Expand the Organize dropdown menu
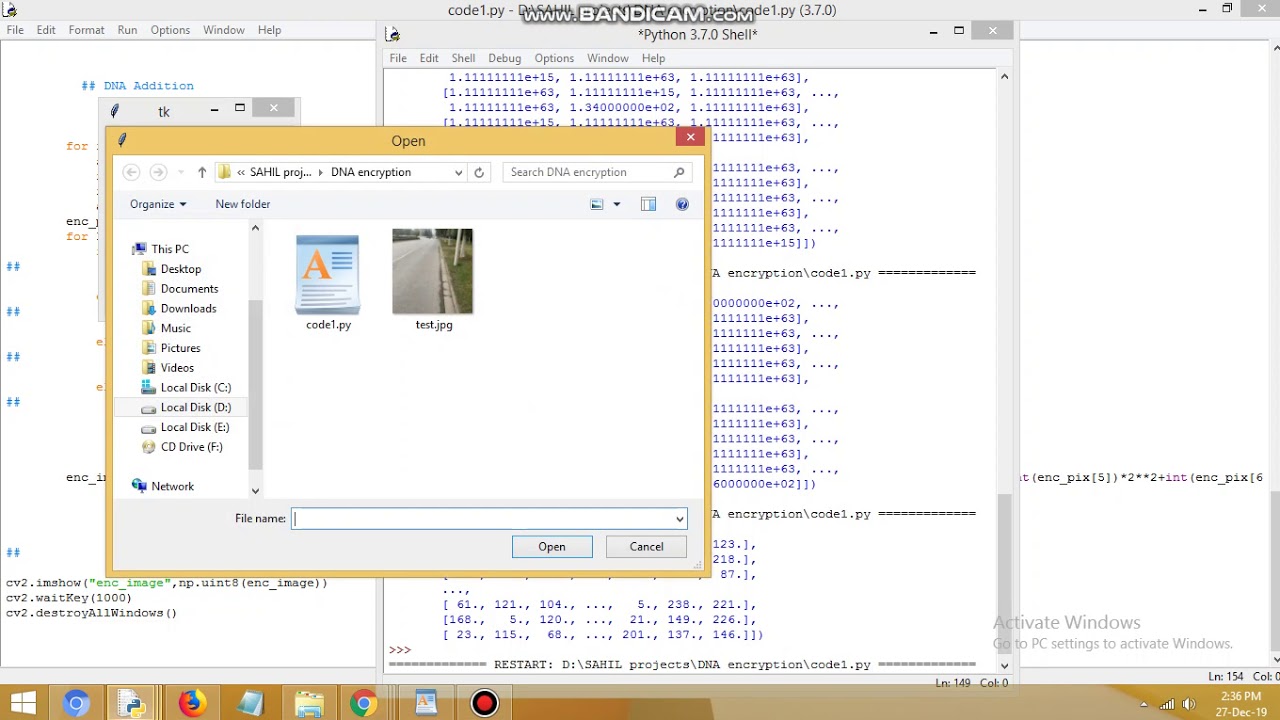Screen dimensions: 1280x720 [x=157, y=204]
